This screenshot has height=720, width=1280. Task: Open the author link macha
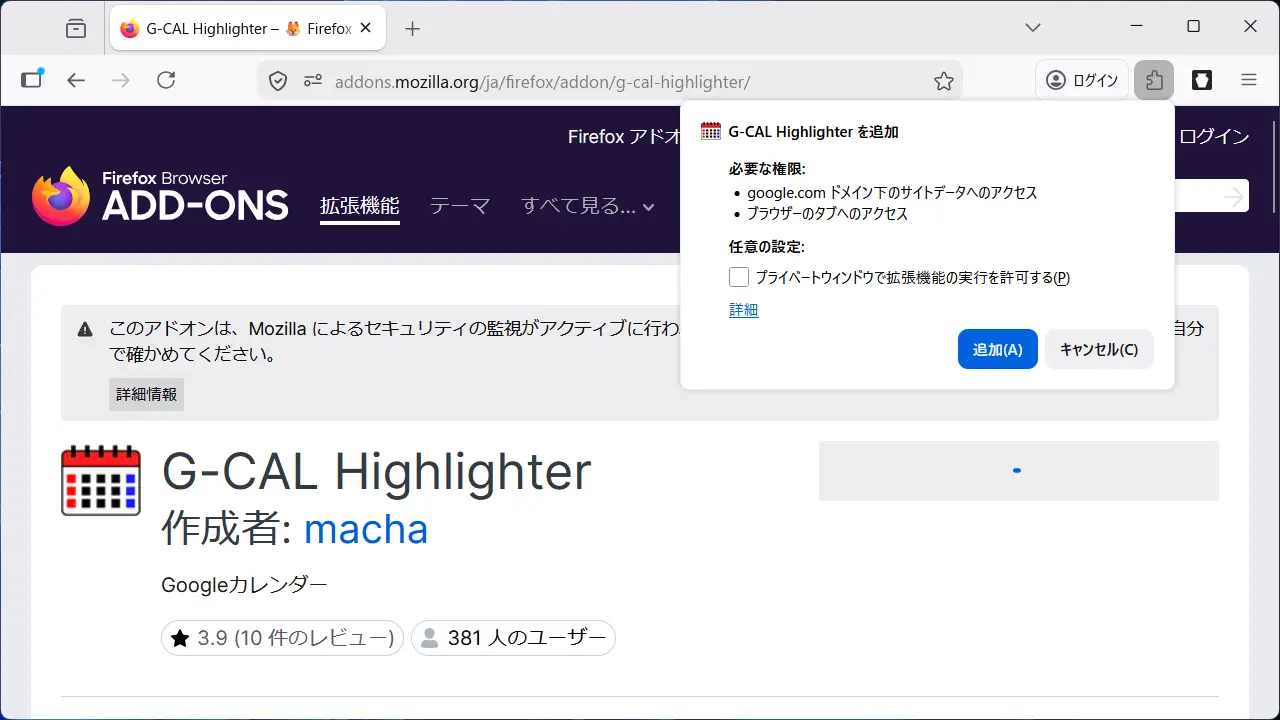pos(365,529)
